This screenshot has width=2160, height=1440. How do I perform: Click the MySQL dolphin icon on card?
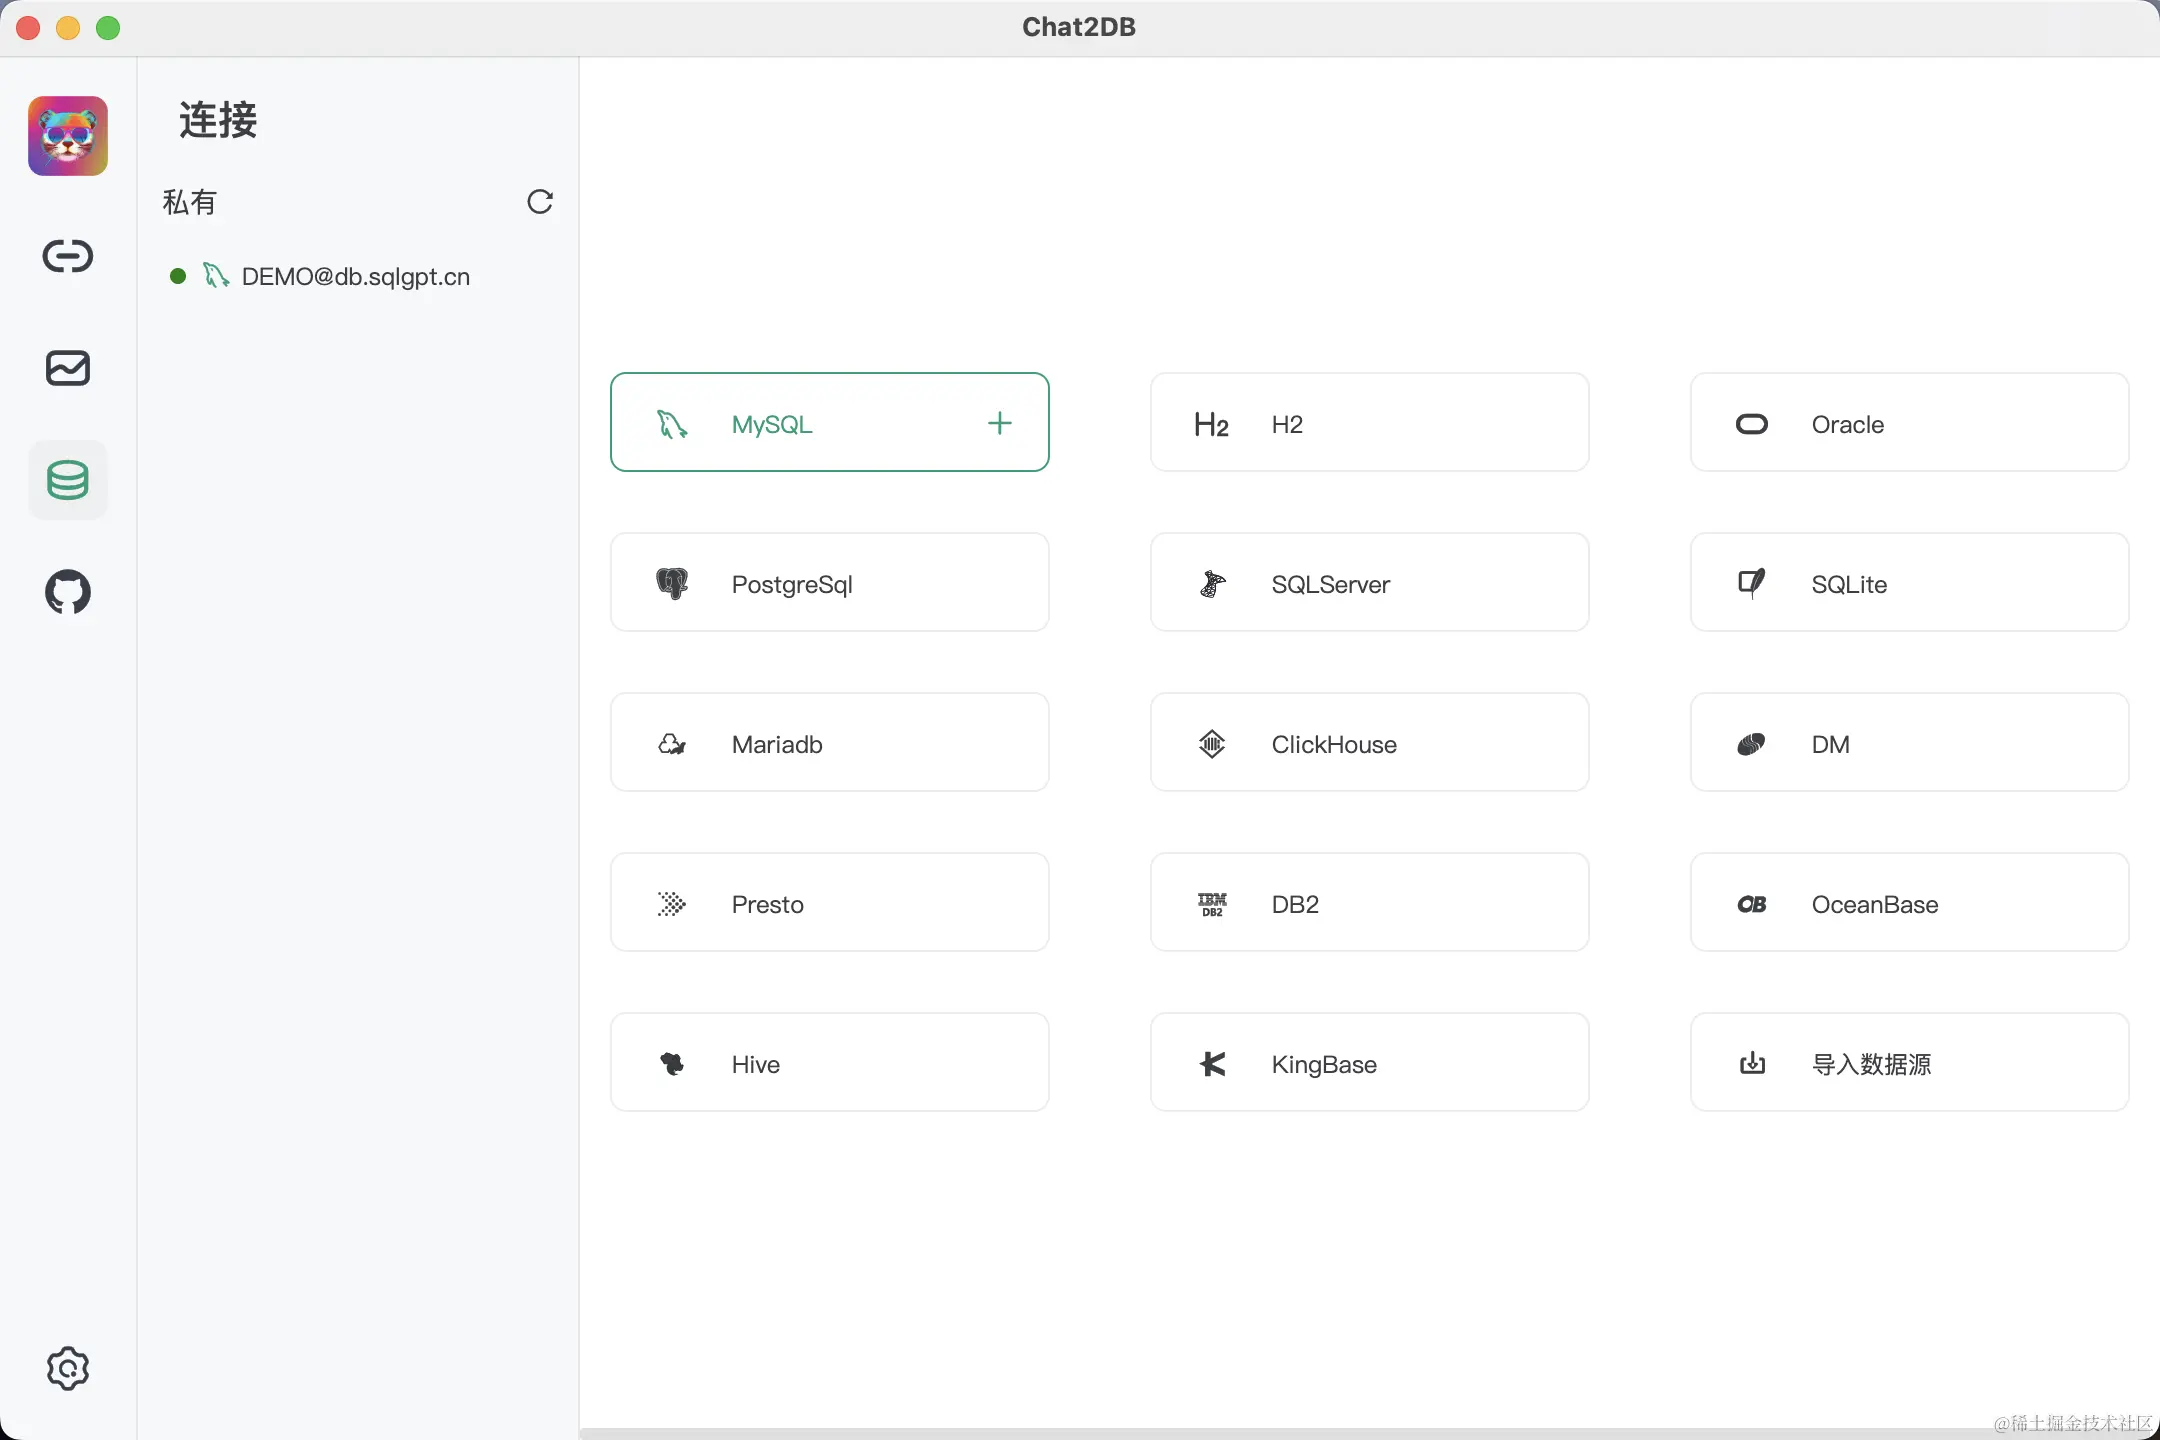click(x=672, y=424)
